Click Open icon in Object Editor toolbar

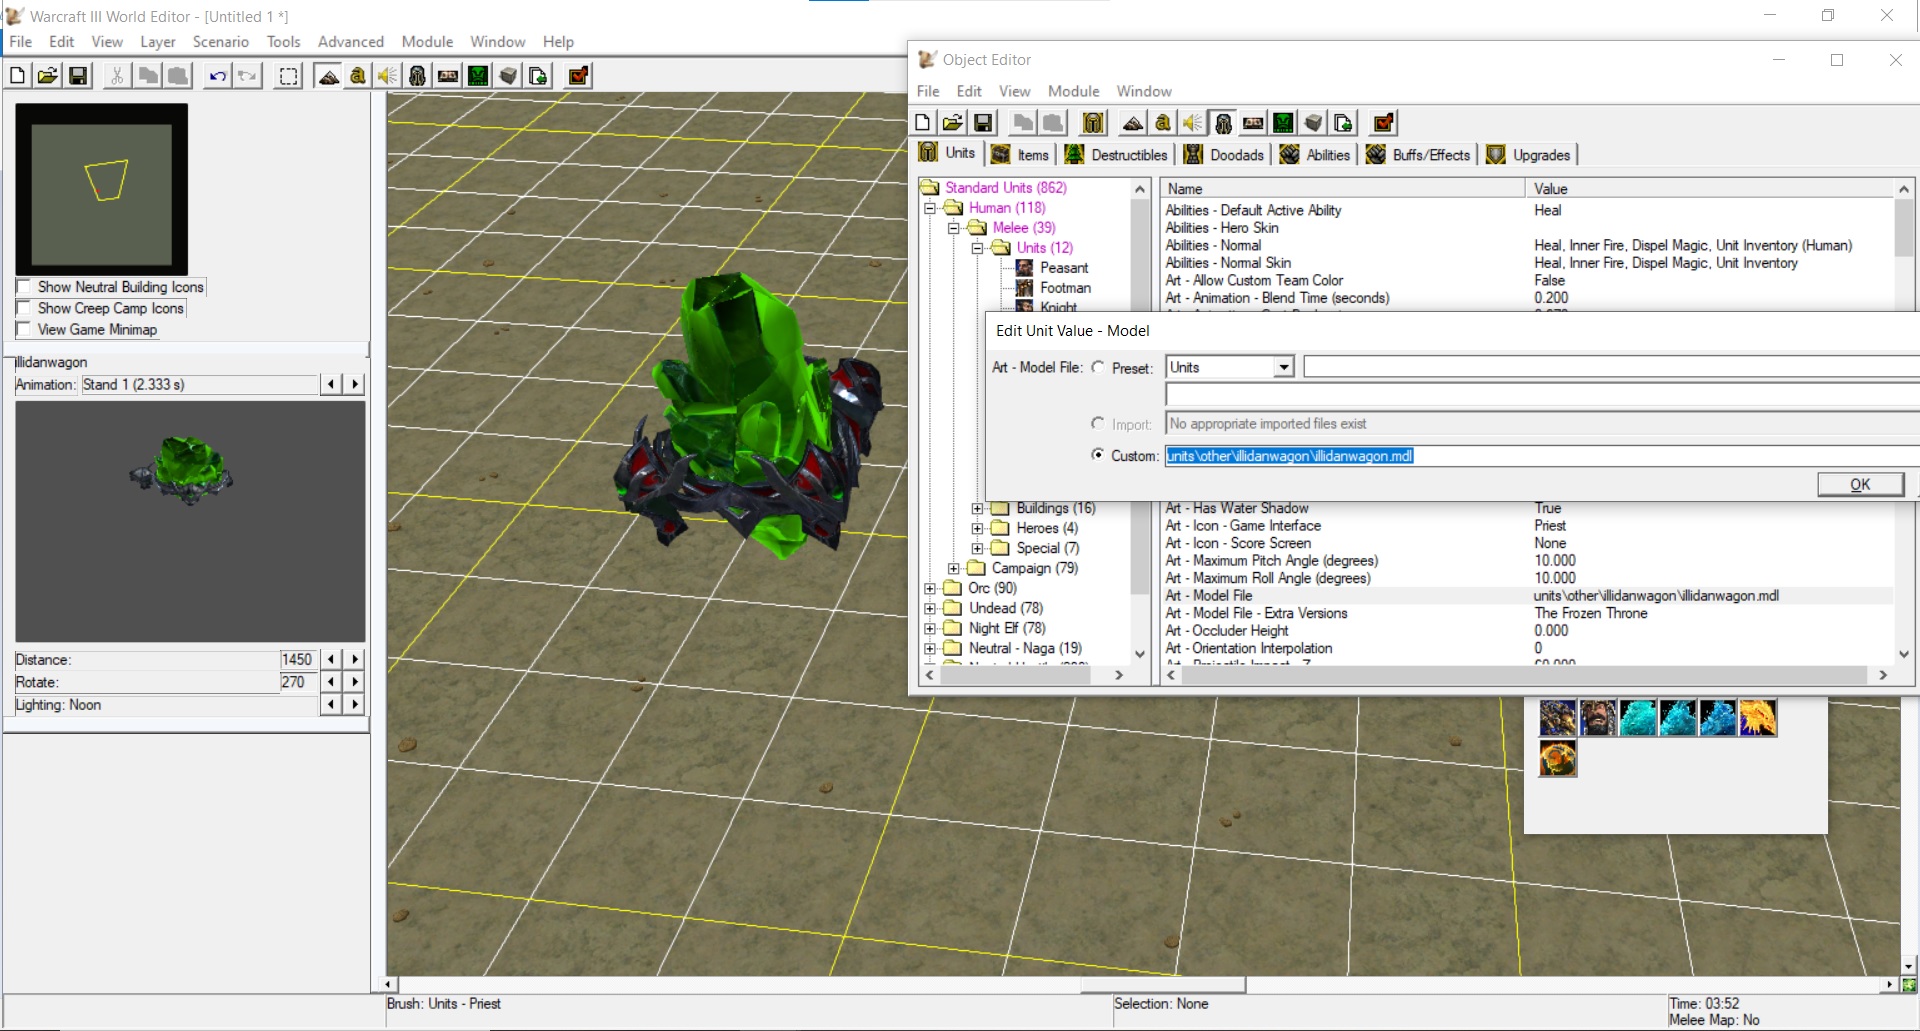coord(953,123)
